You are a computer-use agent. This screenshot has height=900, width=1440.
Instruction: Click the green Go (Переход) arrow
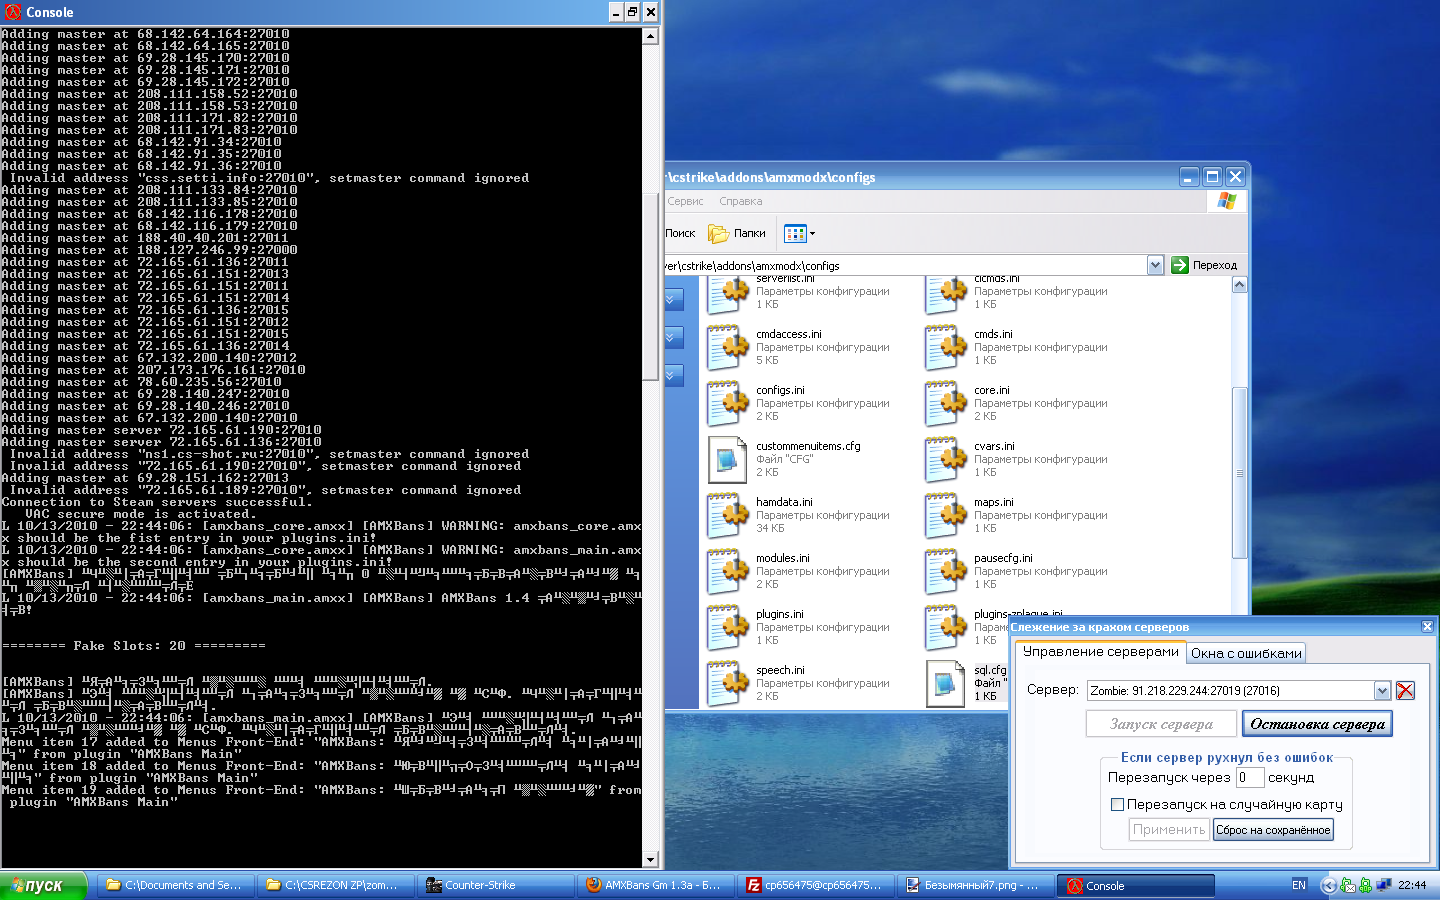point(1180,265)
